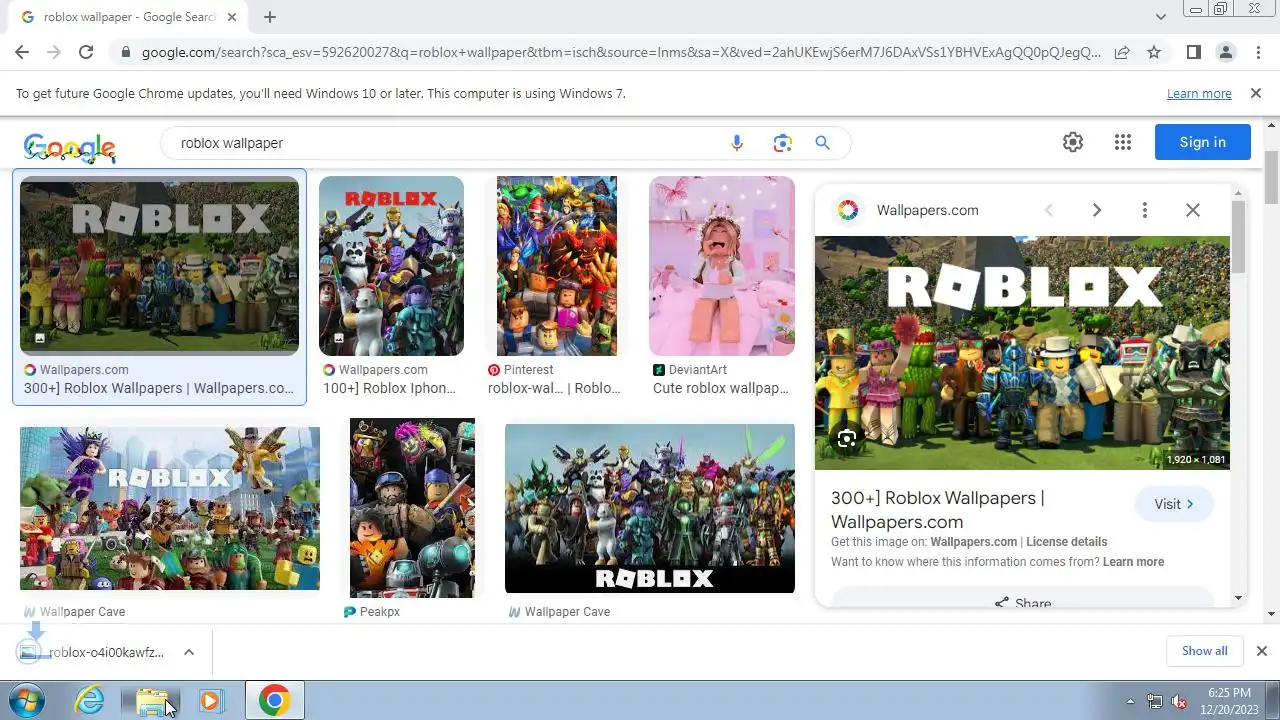Launch Internet Explorer from taskbar
Image resolution: width=1280 pixels, height=720 pixels.
(x=90, y=701)
